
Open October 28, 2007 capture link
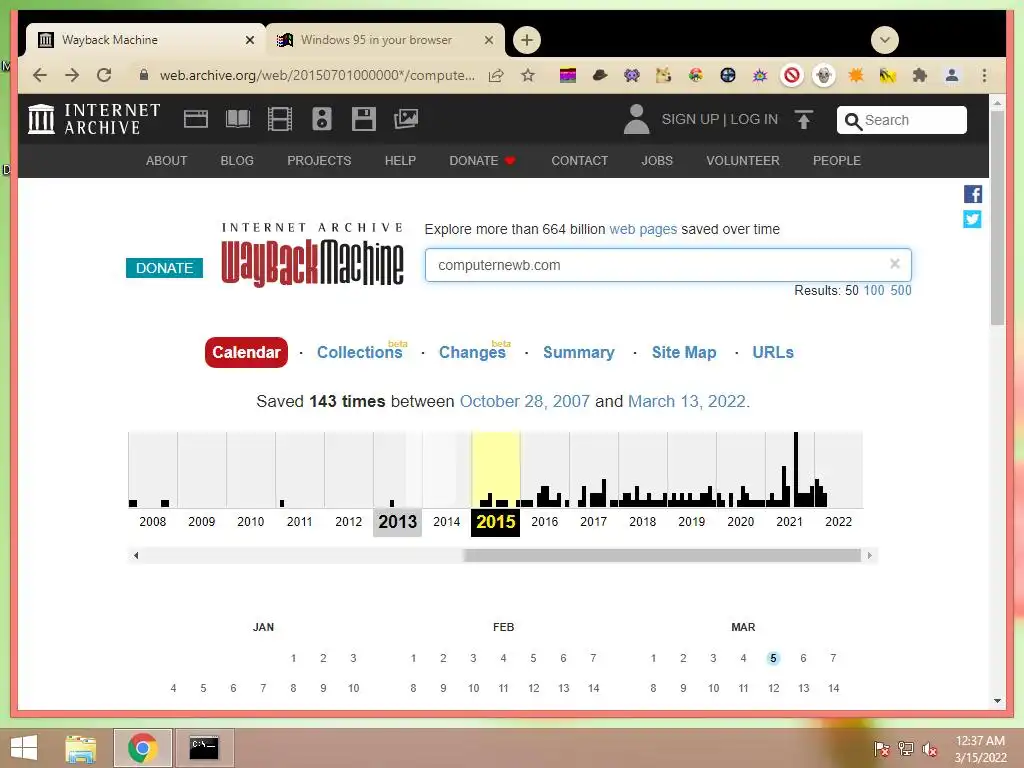point(524,401)
